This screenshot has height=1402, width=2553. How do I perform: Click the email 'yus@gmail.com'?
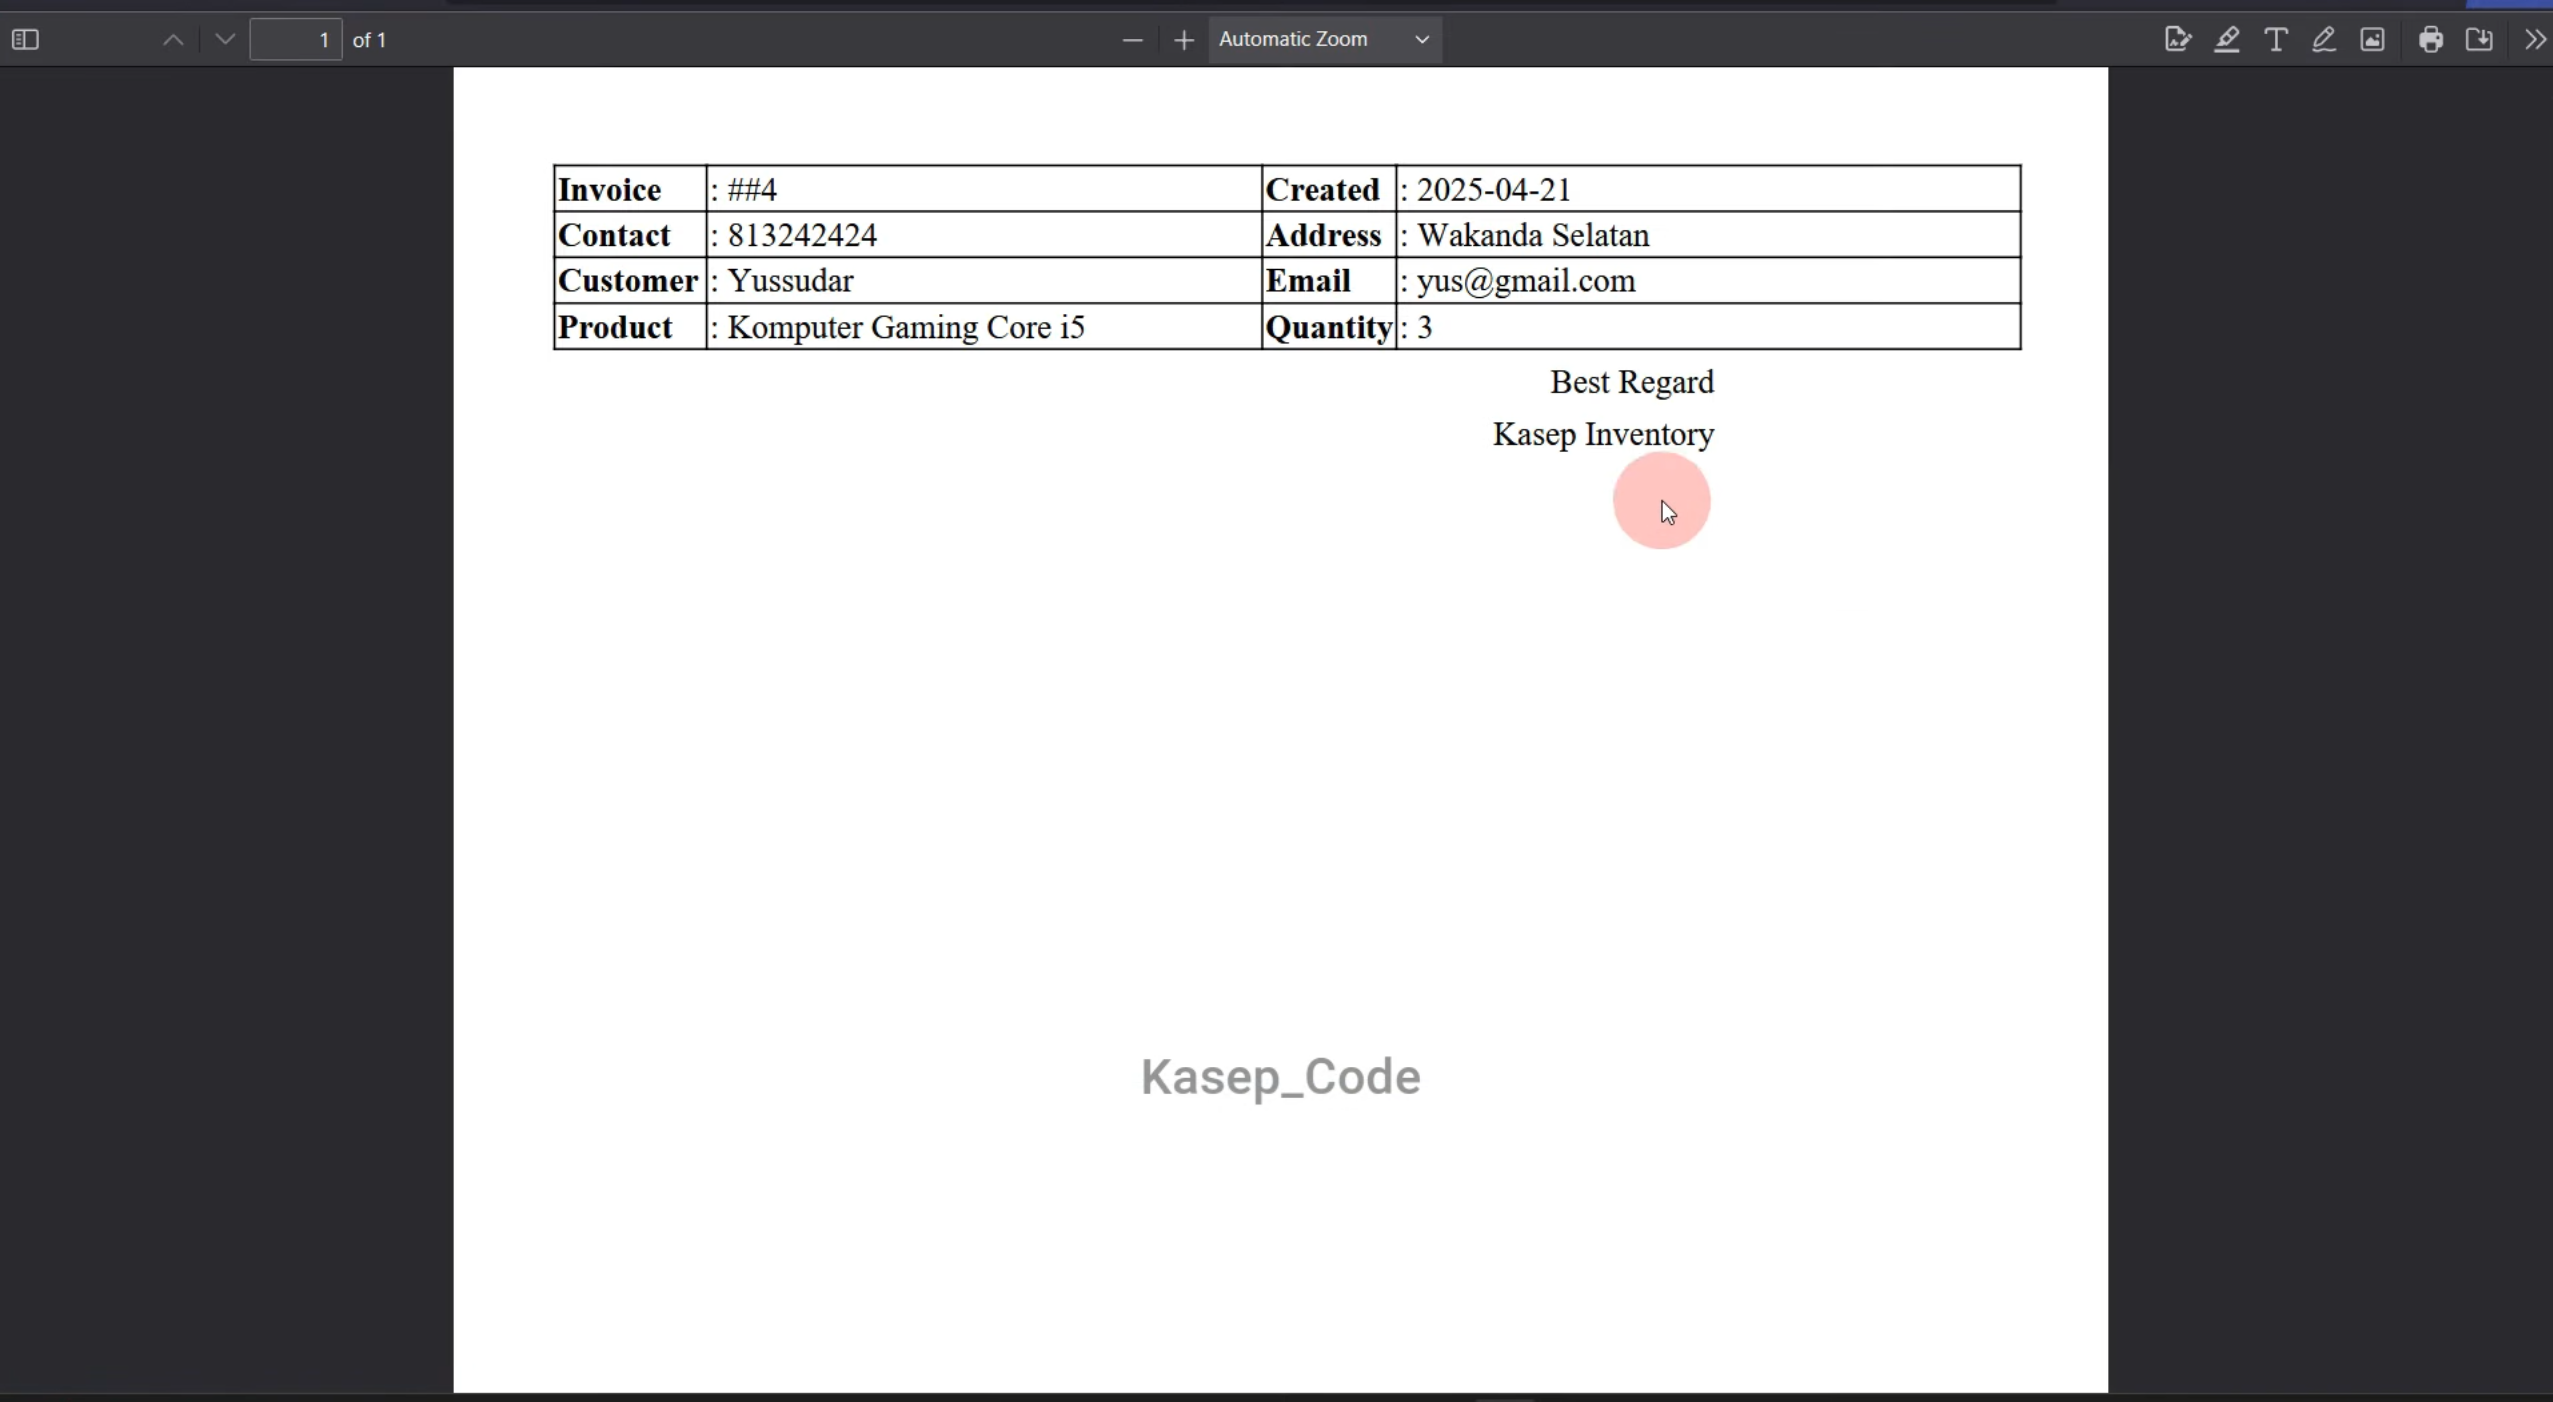[x=1526, y=281]
